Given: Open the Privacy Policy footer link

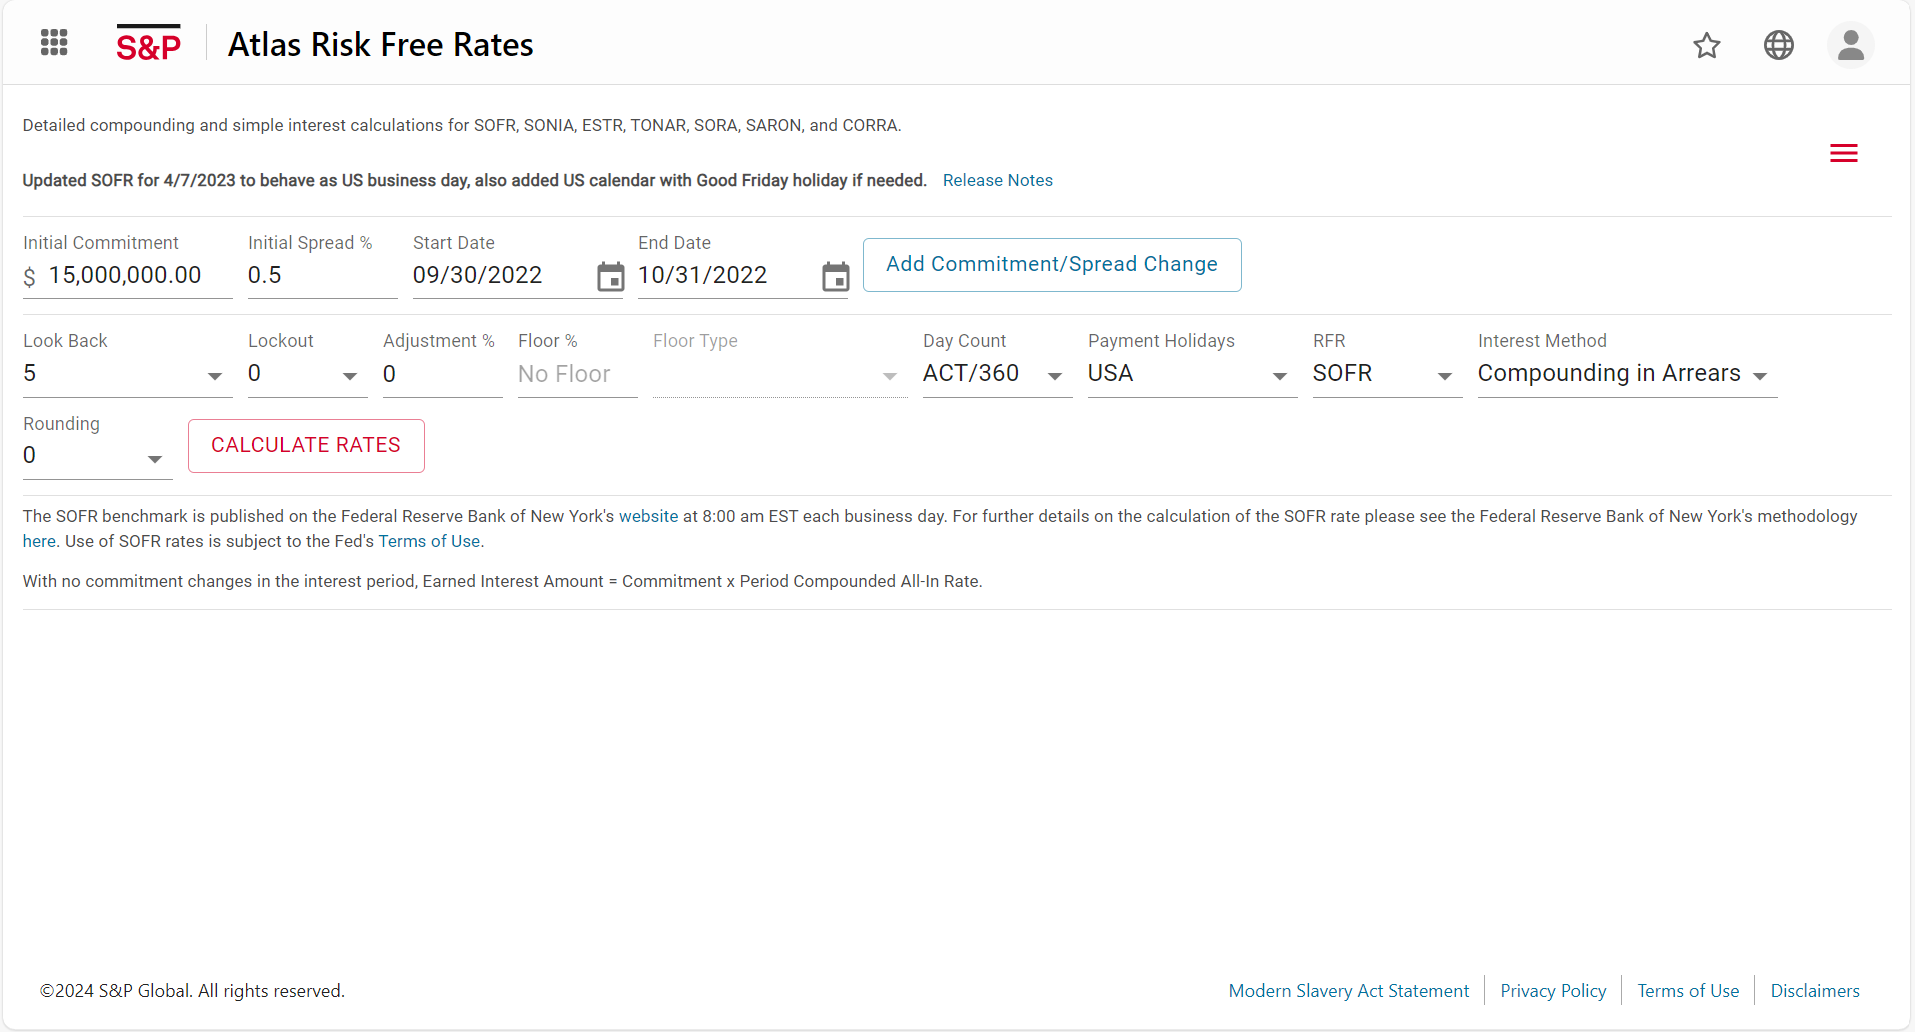Looking at the screenshot, I should [1553, 991].
